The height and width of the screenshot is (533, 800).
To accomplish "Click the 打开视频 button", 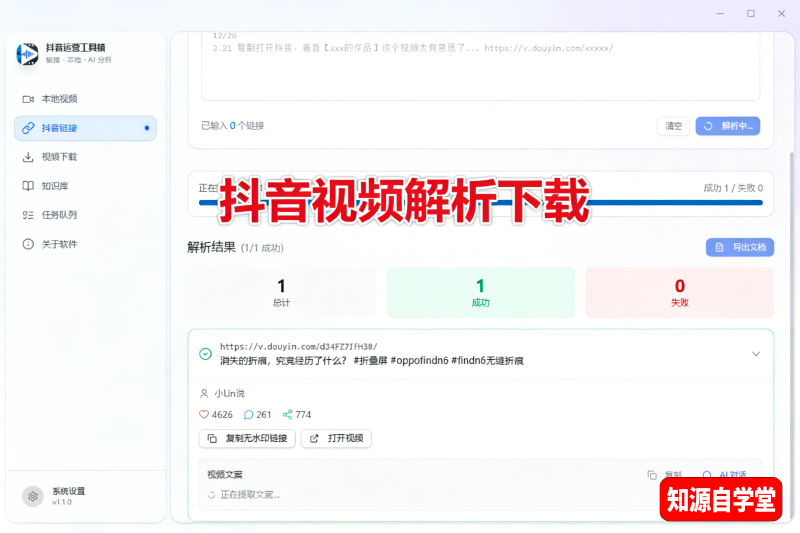I will pos(336,439).
